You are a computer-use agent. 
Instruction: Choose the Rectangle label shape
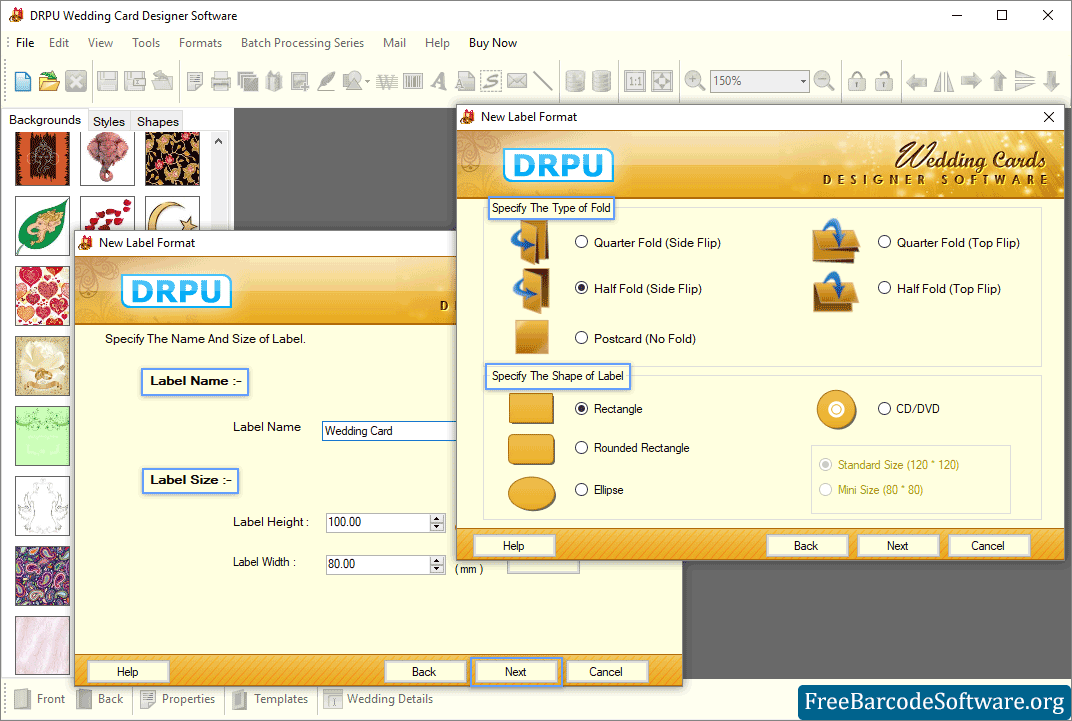pyautogui.click(x=581, y=409)
